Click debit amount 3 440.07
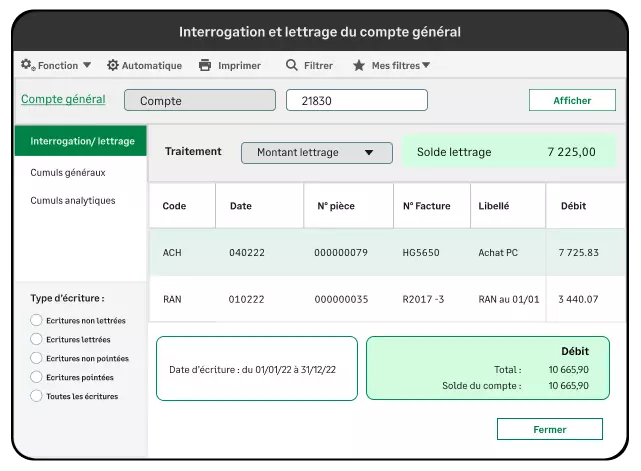 [578, 299]
